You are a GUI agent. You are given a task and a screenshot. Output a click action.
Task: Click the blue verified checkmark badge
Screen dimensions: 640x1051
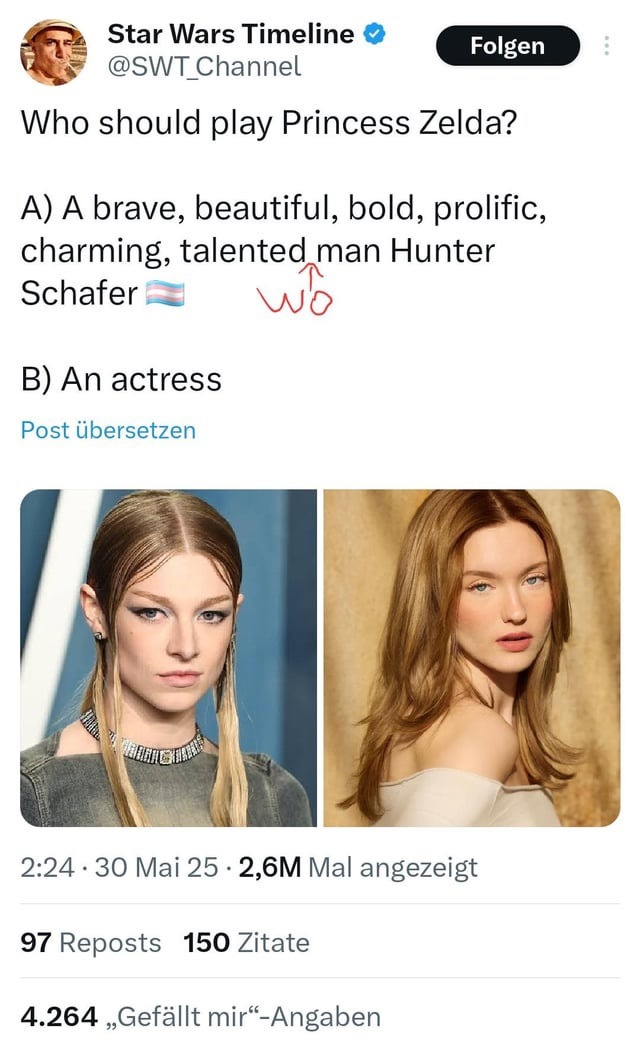pos(375,34)
